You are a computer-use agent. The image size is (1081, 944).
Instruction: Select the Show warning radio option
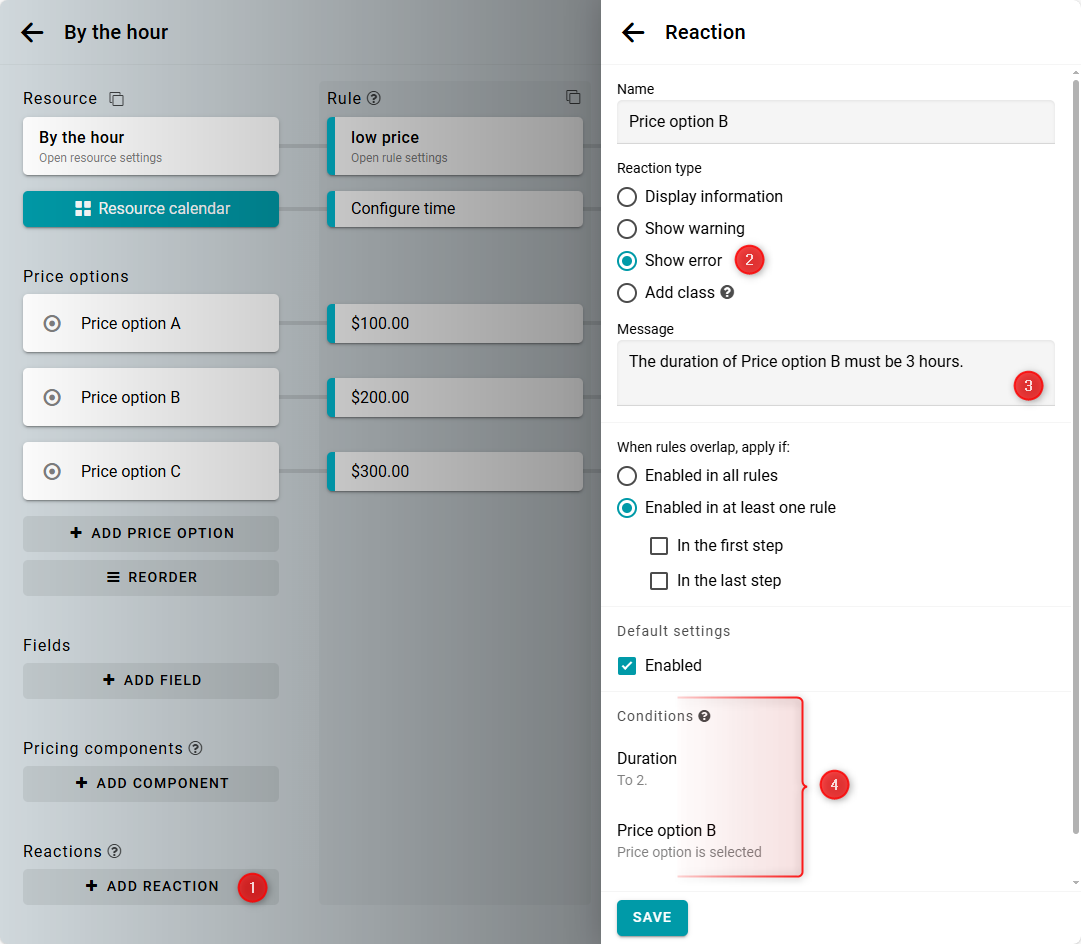point(627,229)
